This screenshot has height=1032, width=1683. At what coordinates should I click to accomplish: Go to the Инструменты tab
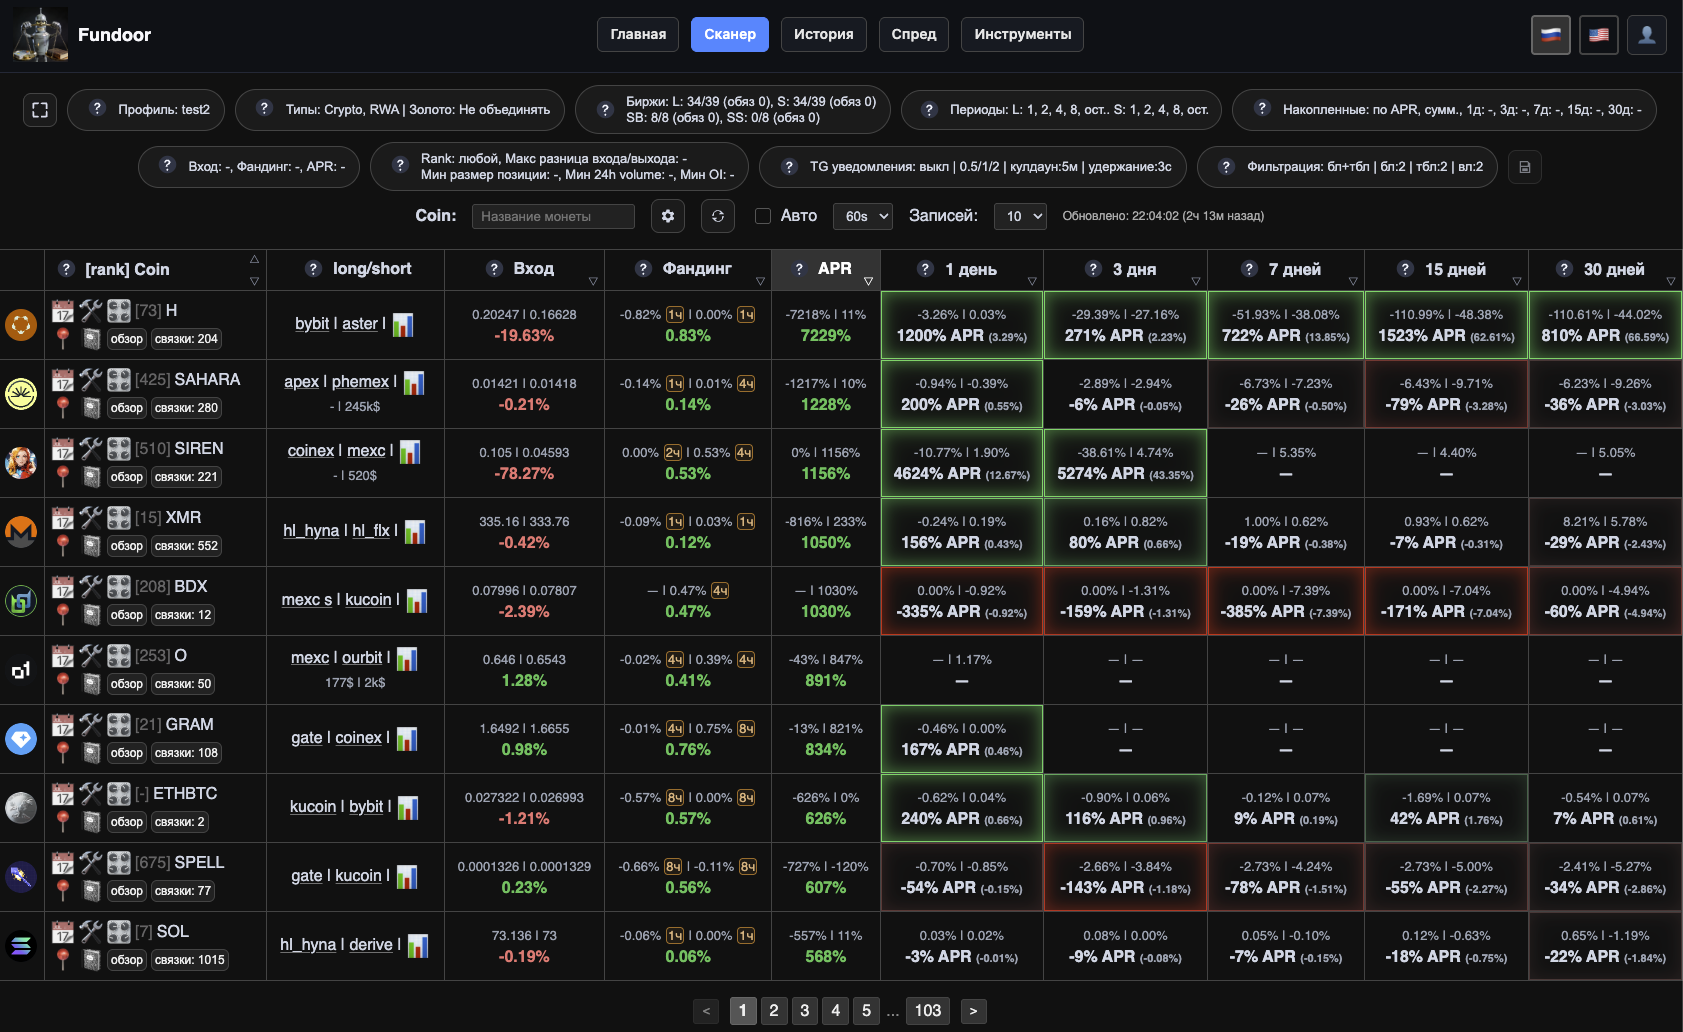[x=1023, y=34]
